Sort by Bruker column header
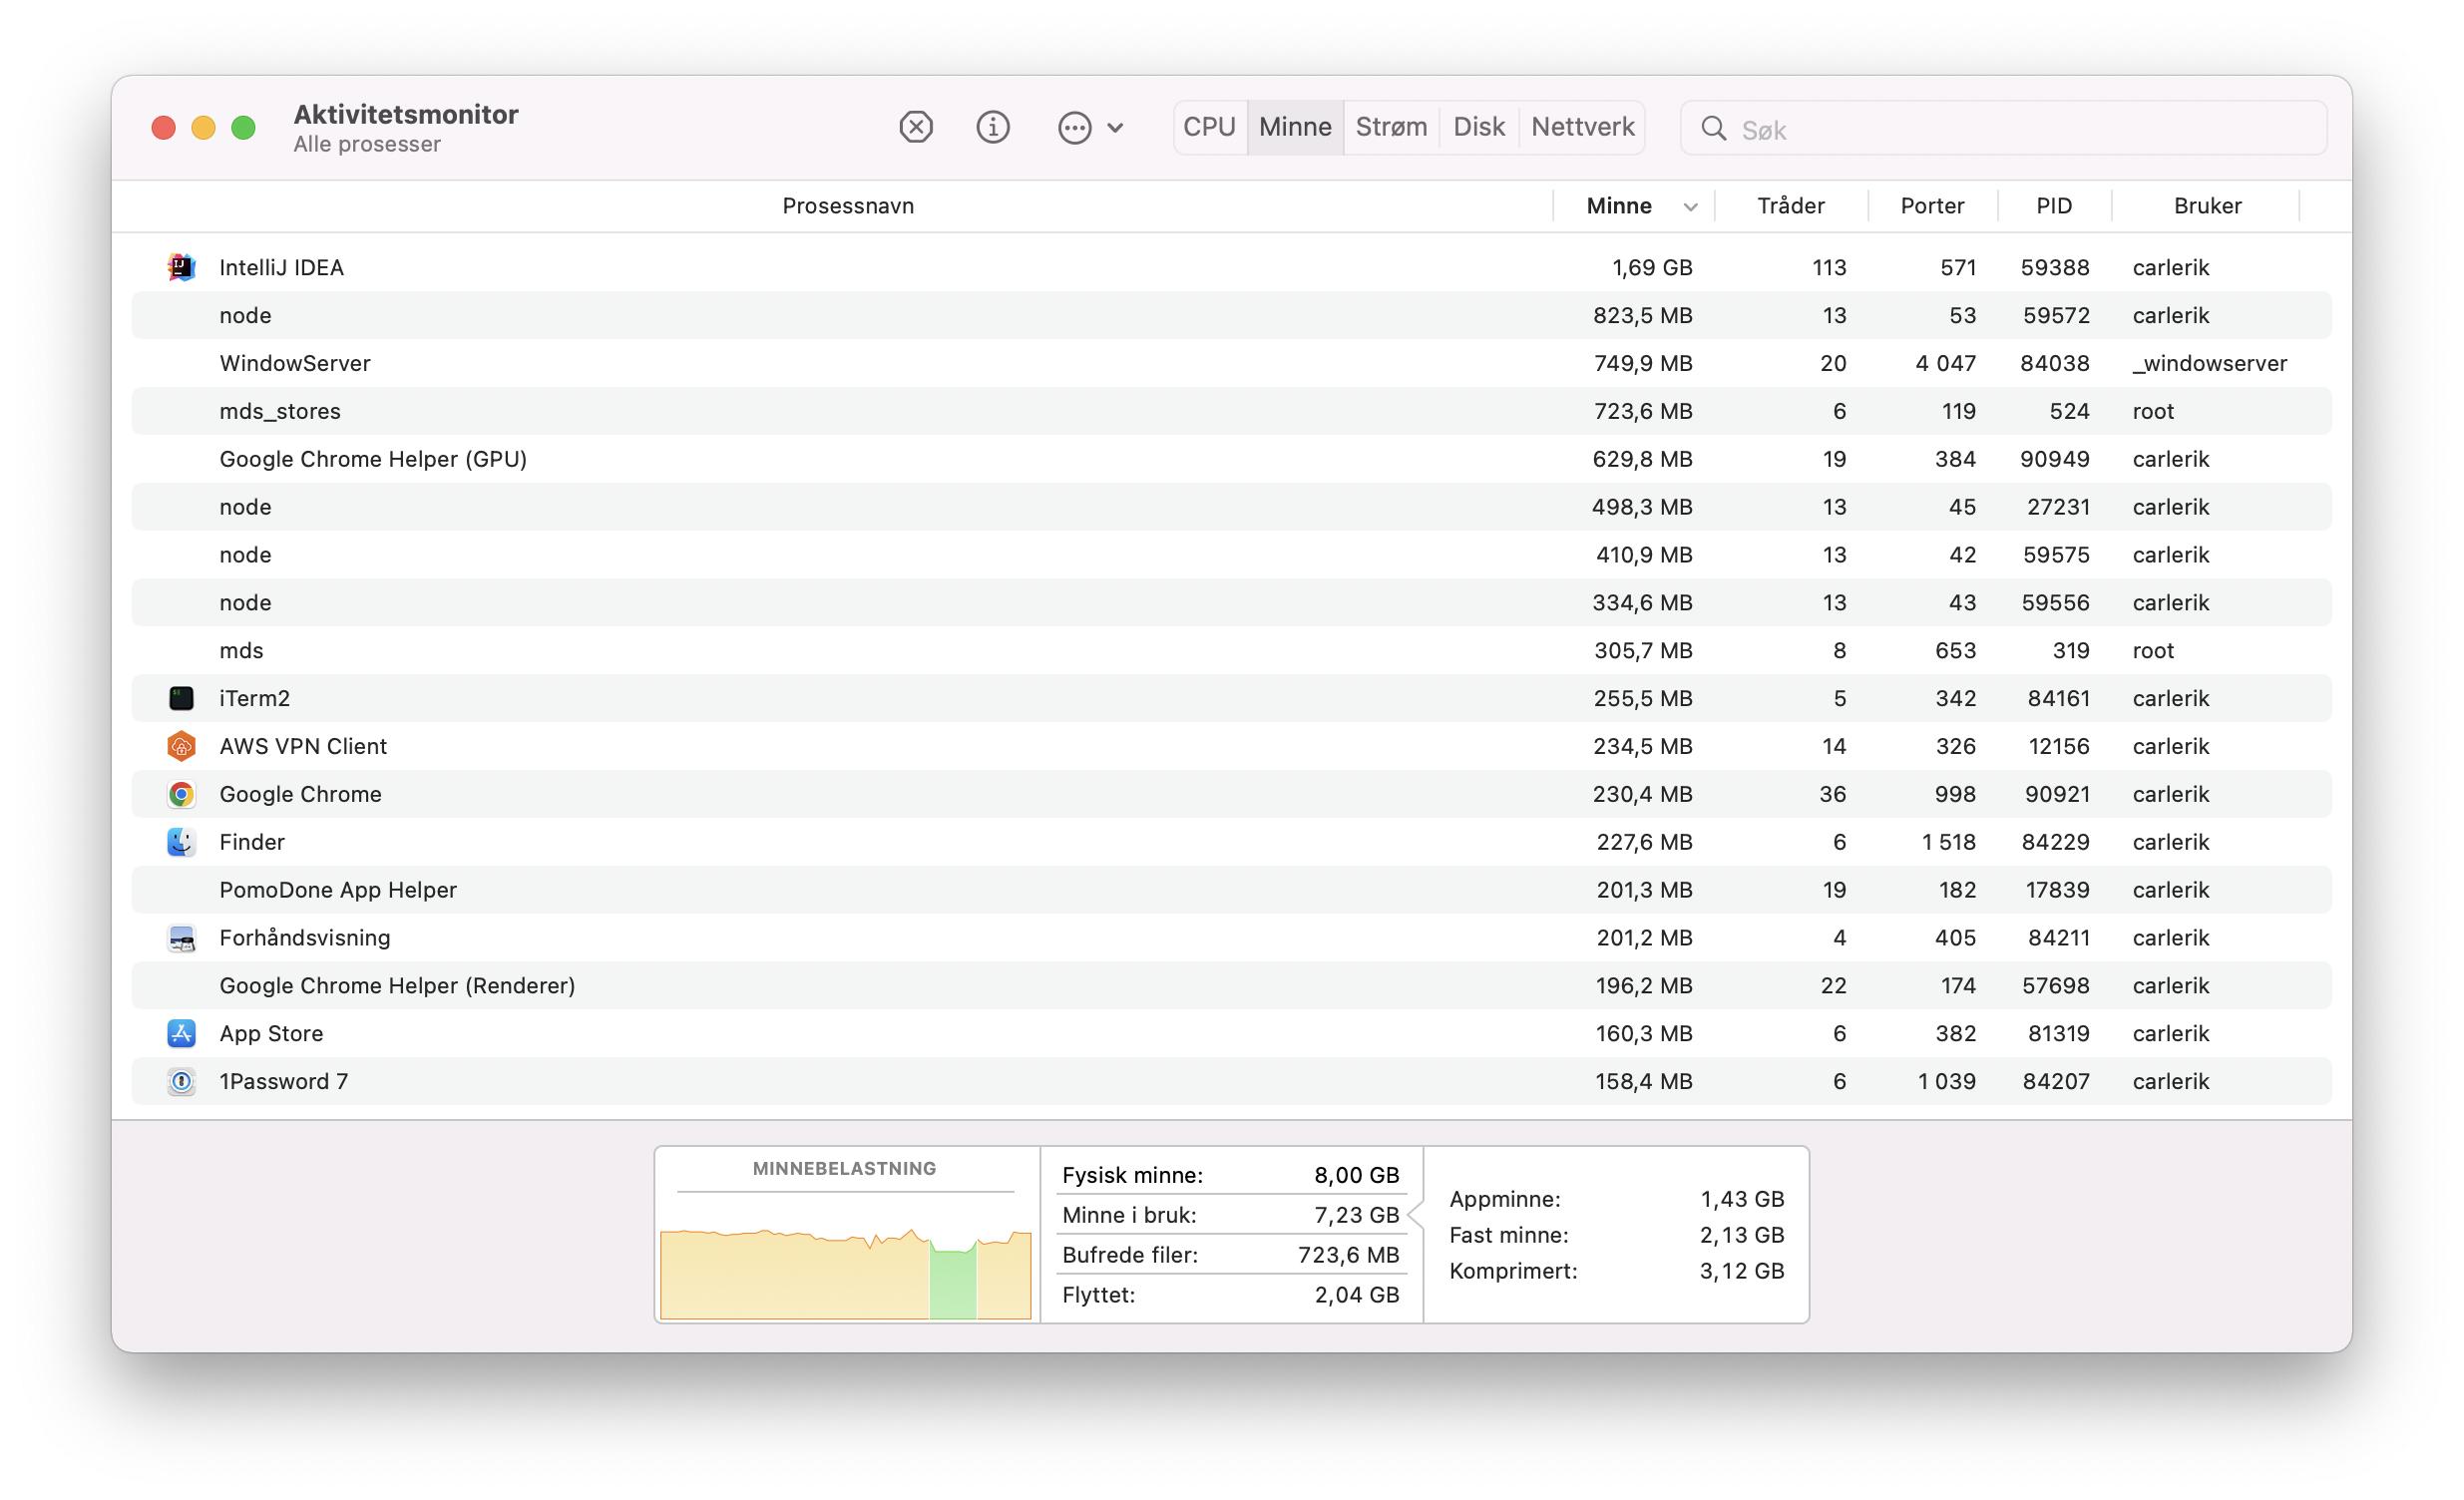The image size is (2464, 1500). tap(2207, 206)
